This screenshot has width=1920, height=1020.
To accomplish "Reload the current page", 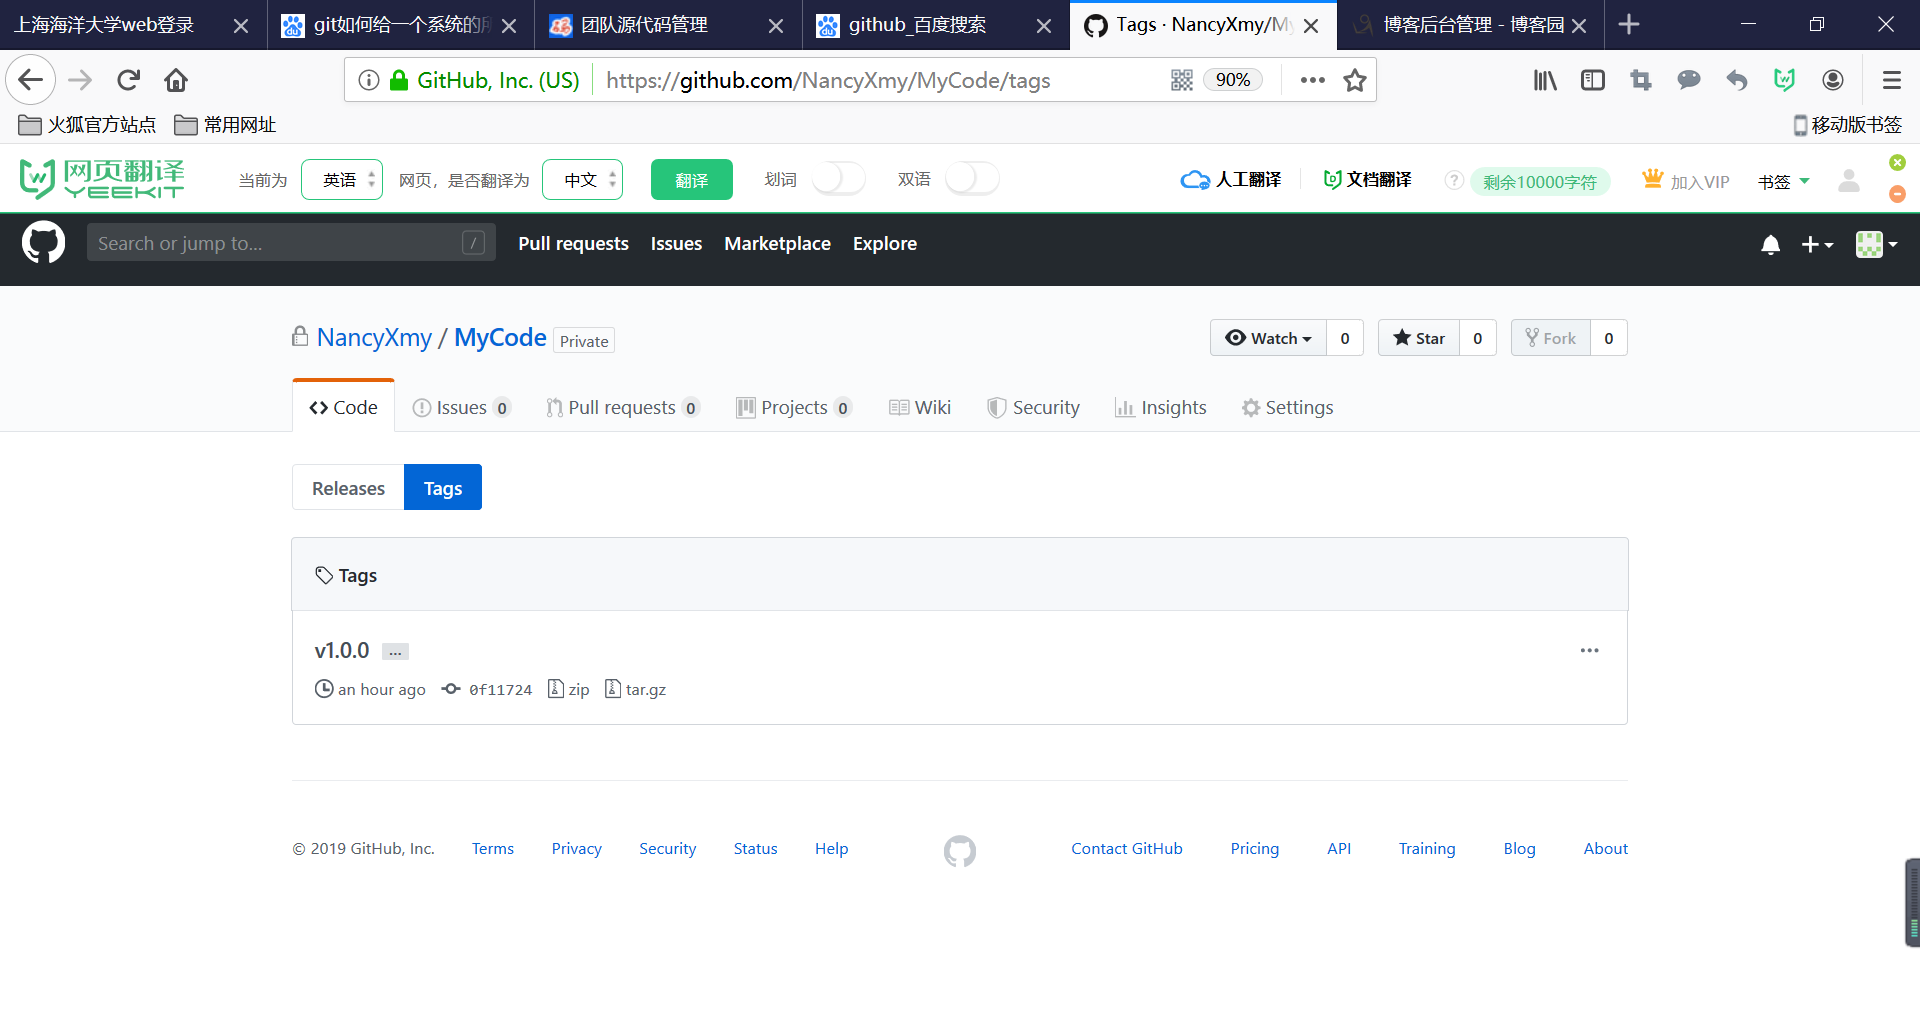I will [128, 80].
